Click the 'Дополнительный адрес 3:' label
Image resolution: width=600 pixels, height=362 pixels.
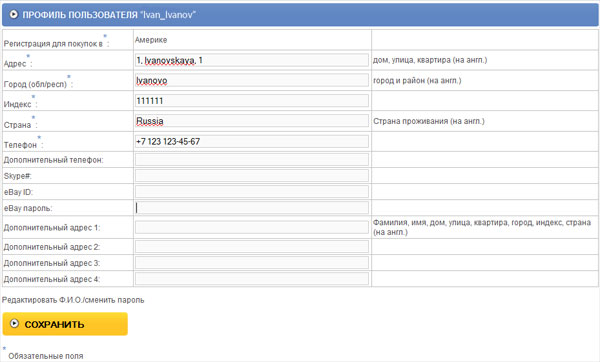click(52, 263)
